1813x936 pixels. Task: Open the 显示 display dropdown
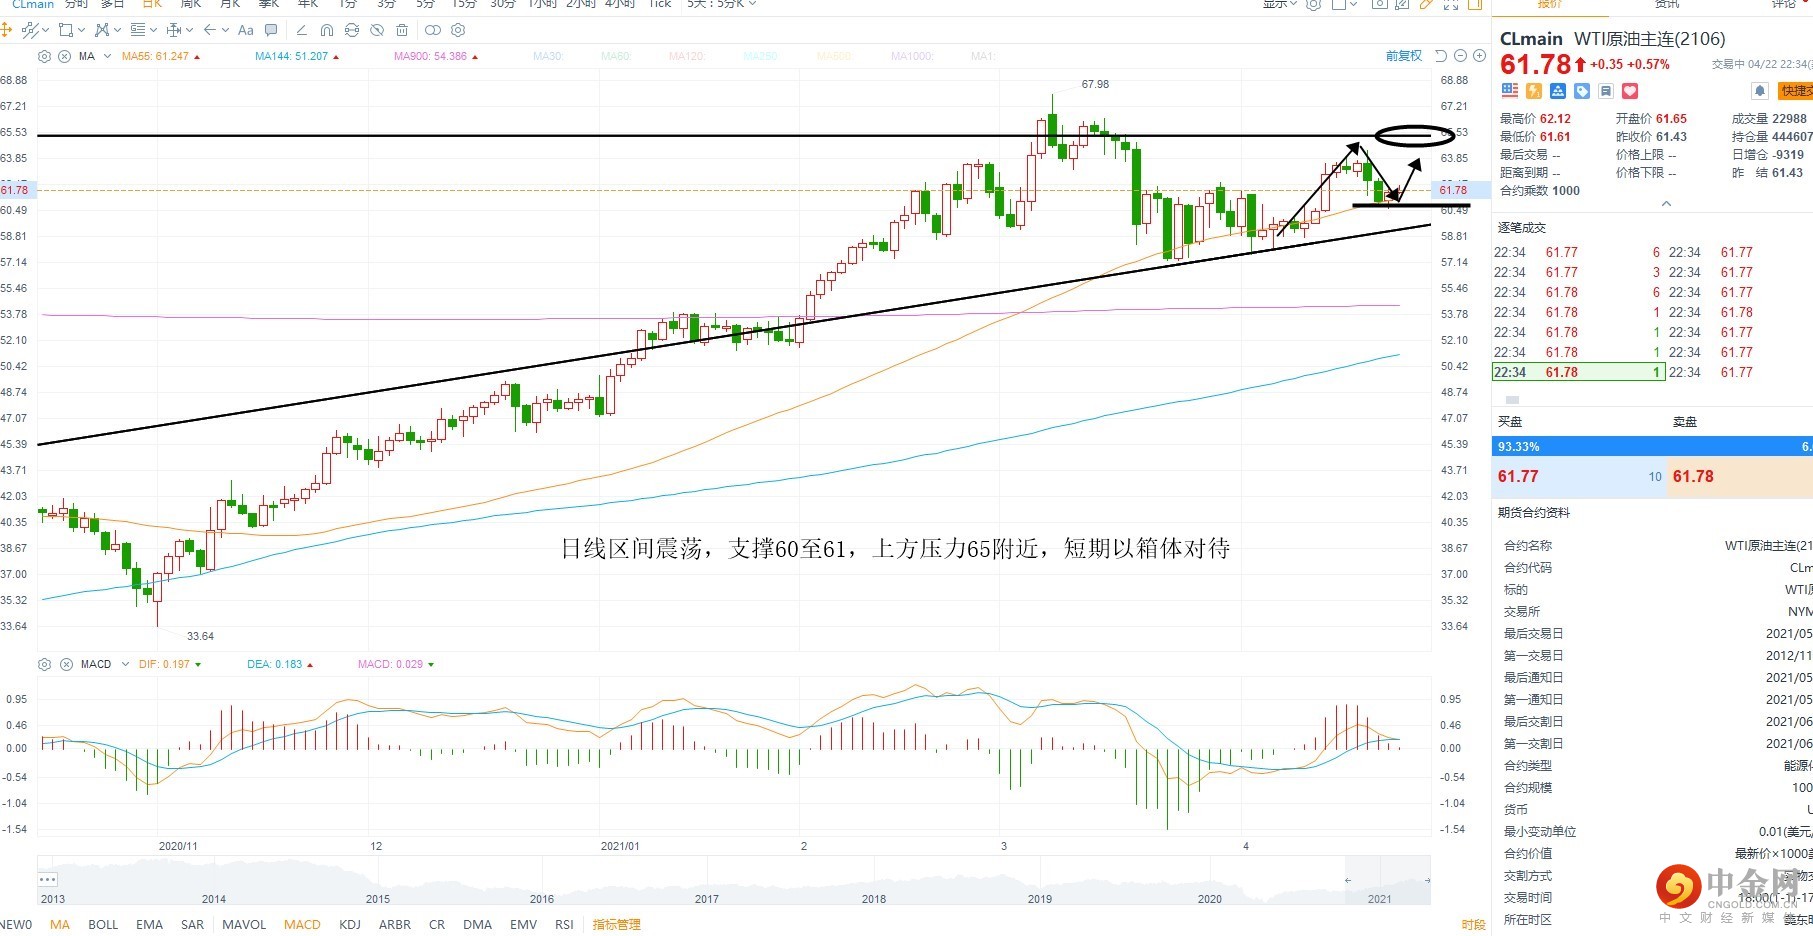[x=1279, y=4]
